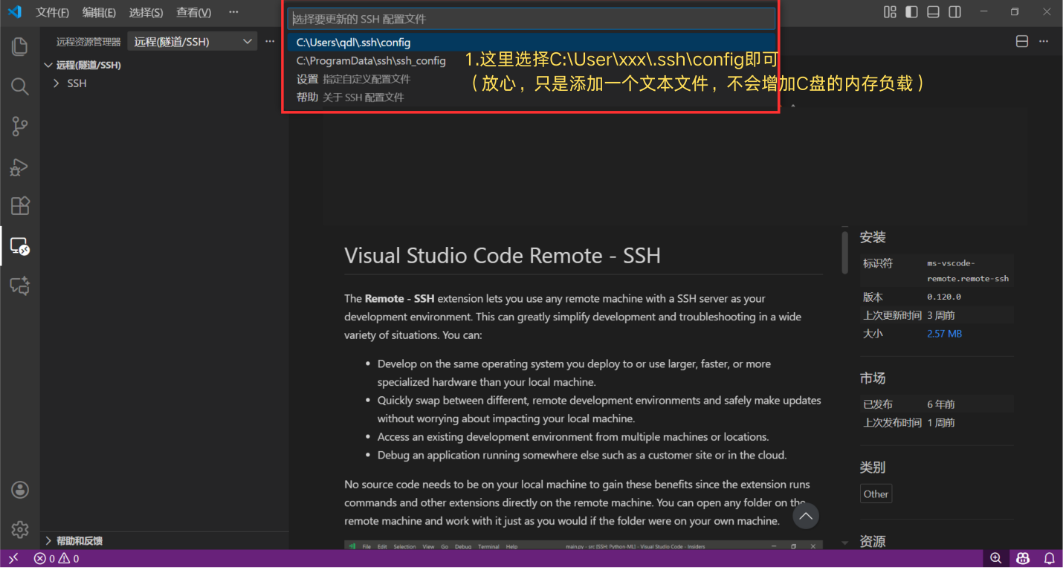
Task: Open Remote Explorer view's ellipsis actions
Action: pos(270,41)
